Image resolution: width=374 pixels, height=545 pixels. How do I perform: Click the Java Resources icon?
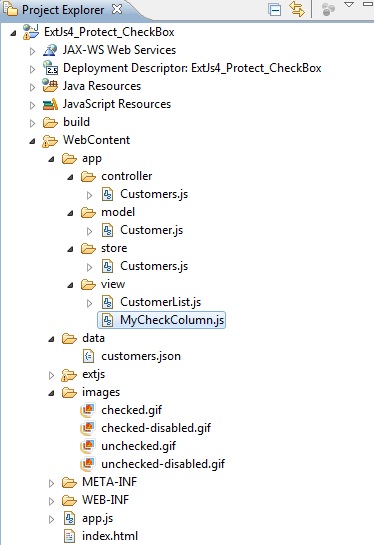(50, 86)
